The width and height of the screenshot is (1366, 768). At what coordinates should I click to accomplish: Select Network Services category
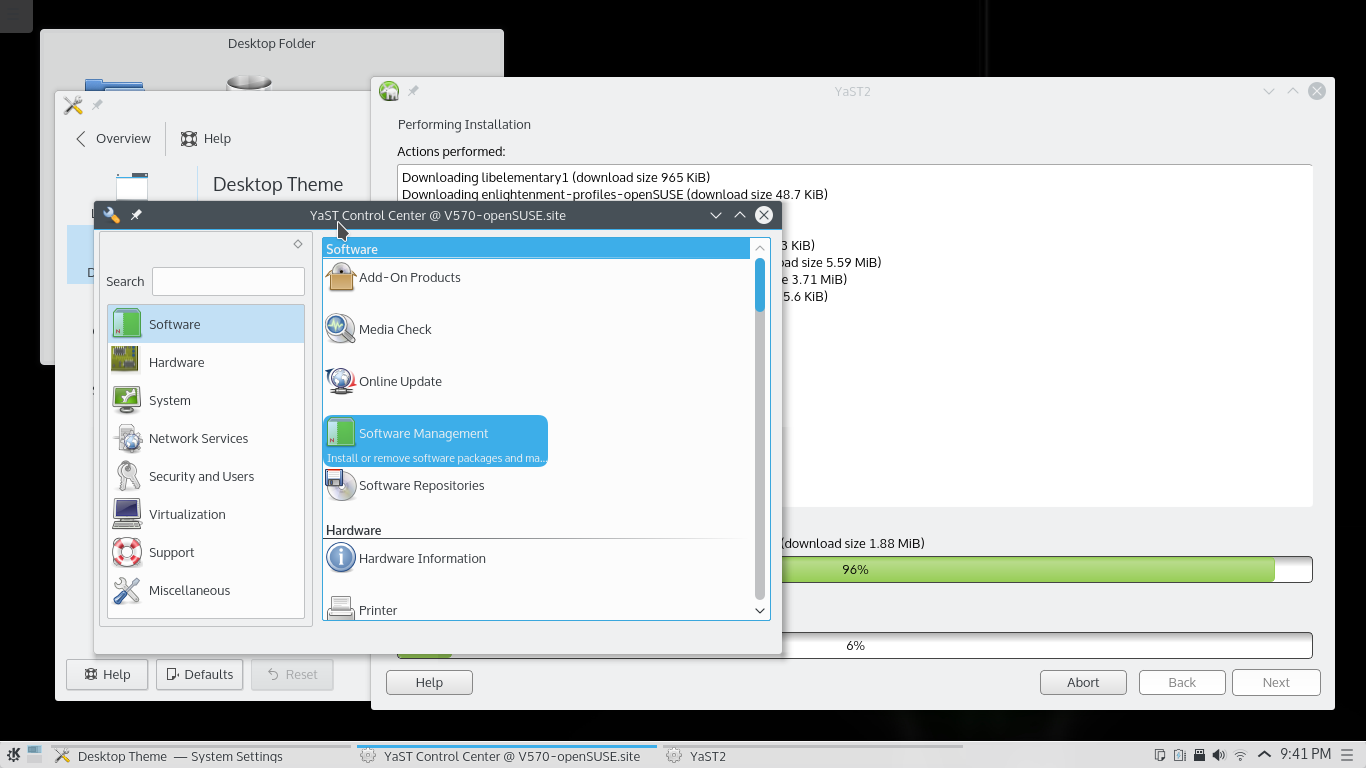[206, 438]
